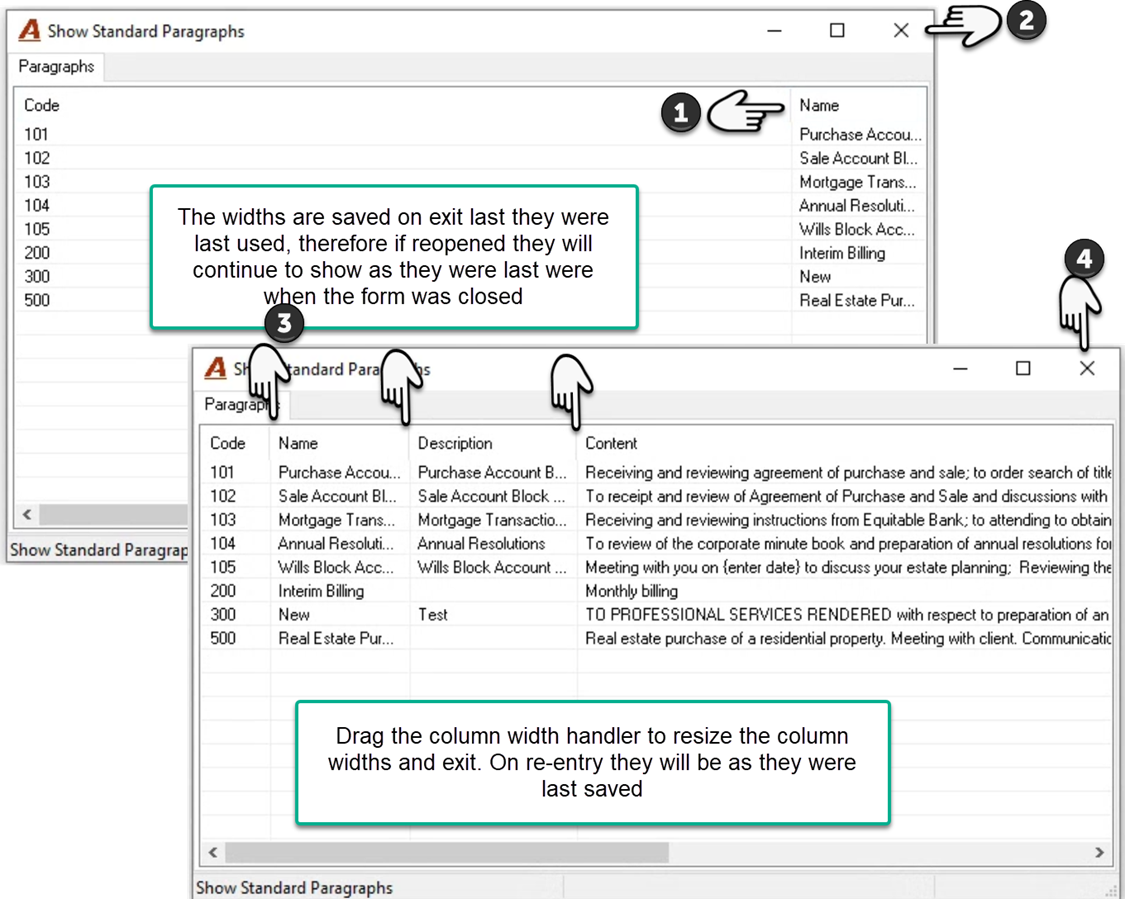The image size is (1125, 899).
Task: Click the app logo icon in the back window title bar
Action: pos(29,31)
